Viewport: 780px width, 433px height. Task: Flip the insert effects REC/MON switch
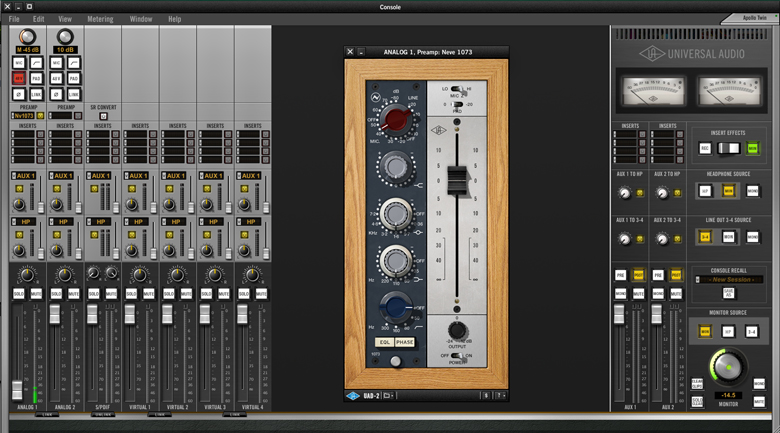(729, 148)
